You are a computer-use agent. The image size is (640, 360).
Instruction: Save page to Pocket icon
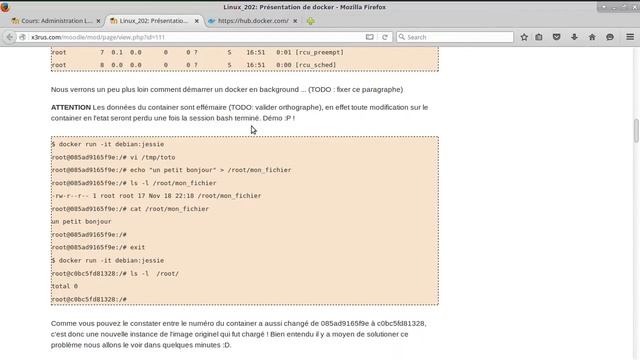point(556,37)
